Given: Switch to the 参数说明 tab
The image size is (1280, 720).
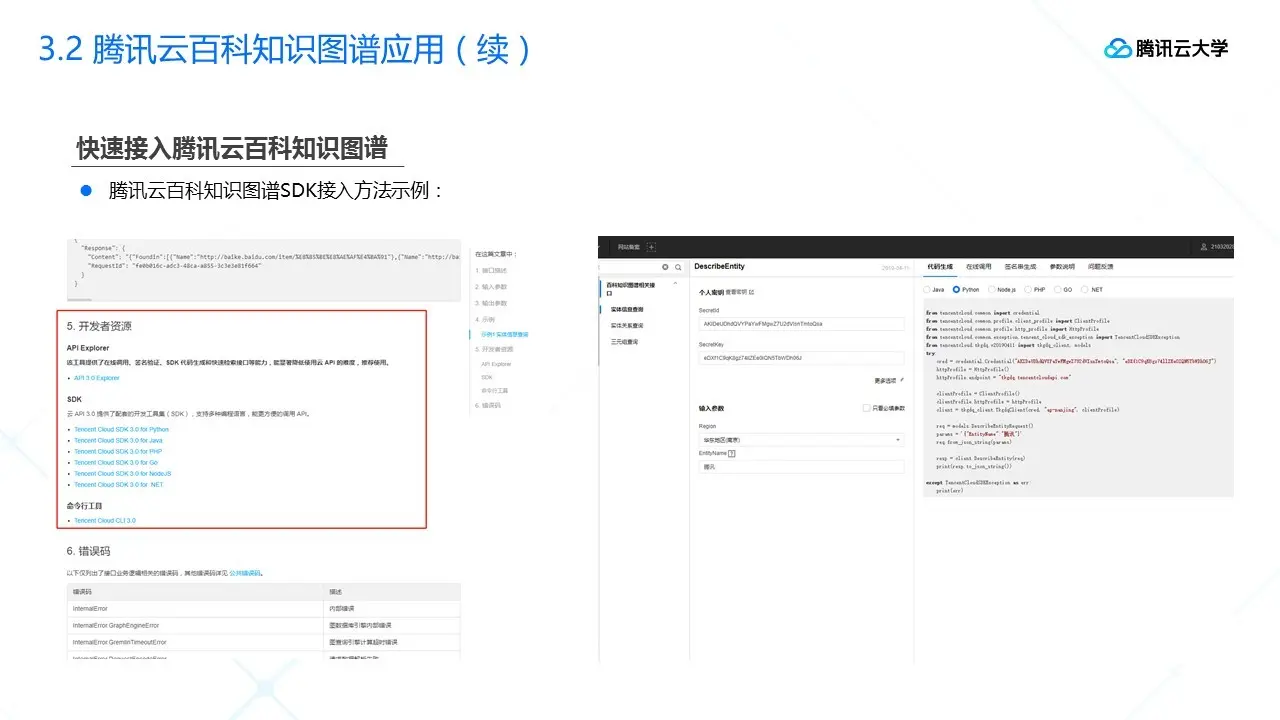Looking at the screenshot, I should tap(1062, 267).
